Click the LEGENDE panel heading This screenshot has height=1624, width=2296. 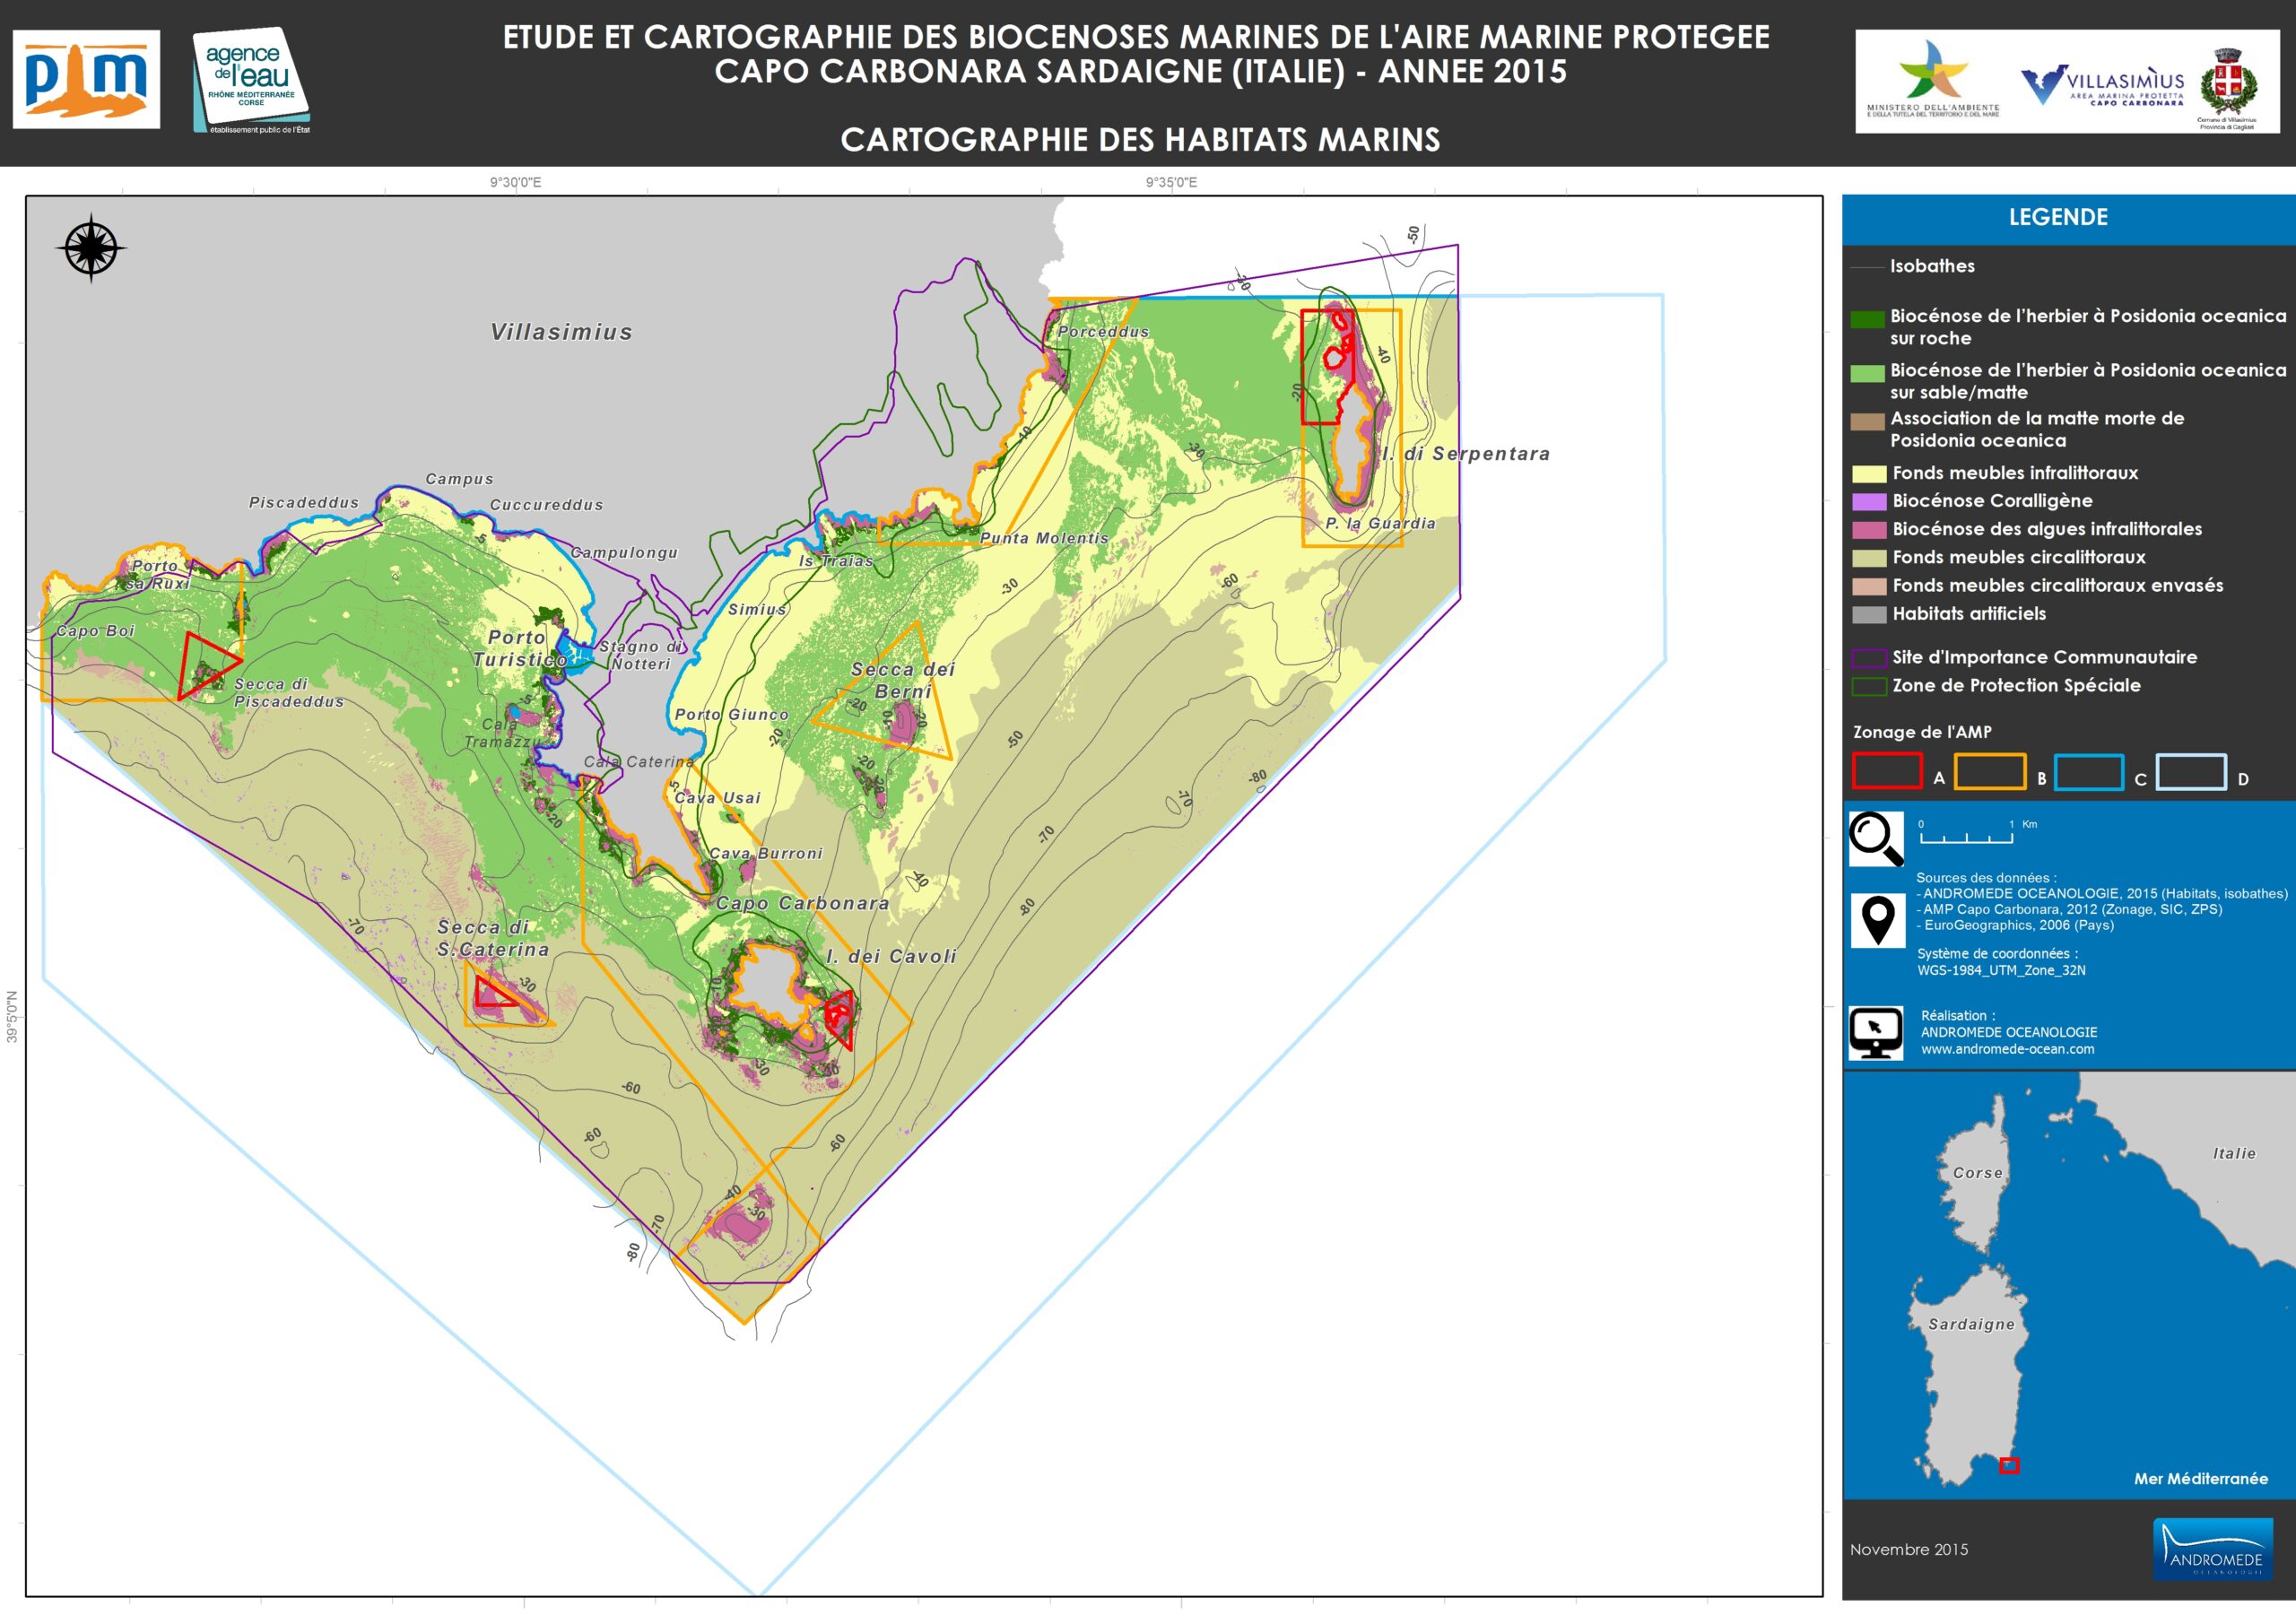[2058, 217]
